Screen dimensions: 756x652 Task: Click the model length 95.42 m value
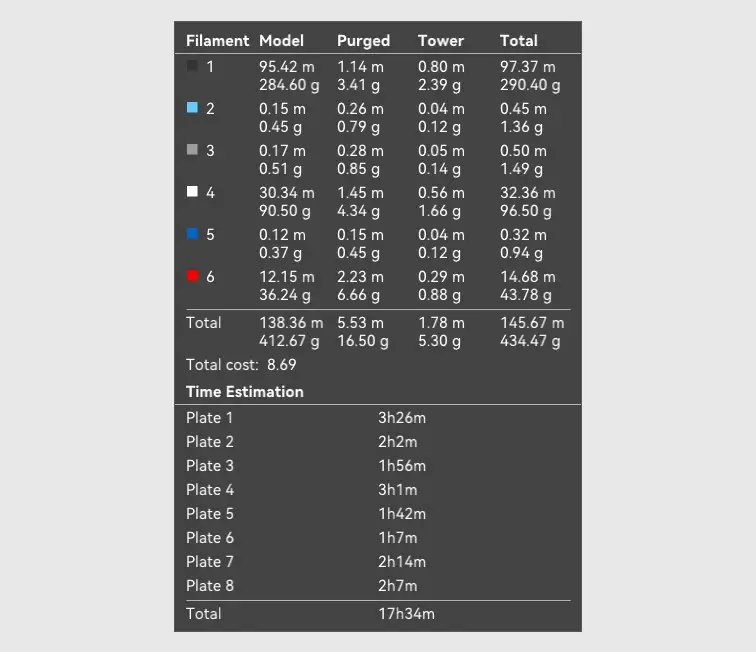[286, 67]
